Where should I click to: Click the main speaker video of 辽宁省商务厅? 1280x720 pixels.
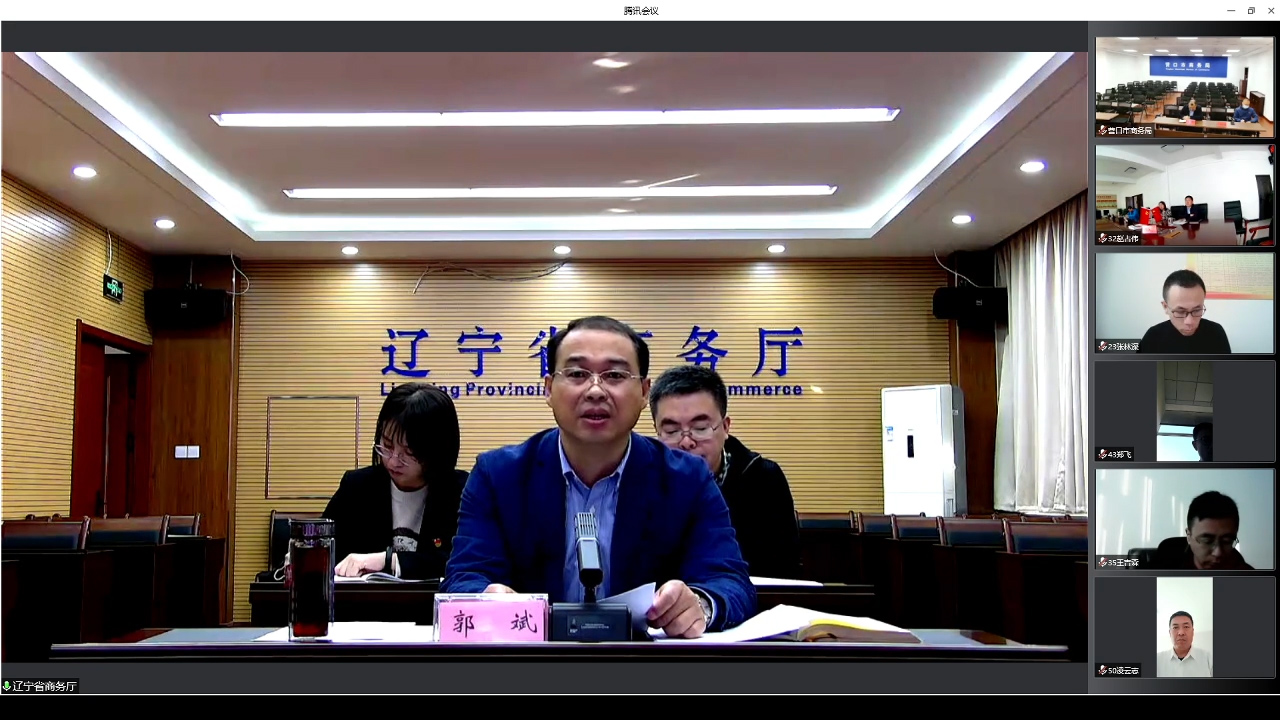click(x=544, y=360)
